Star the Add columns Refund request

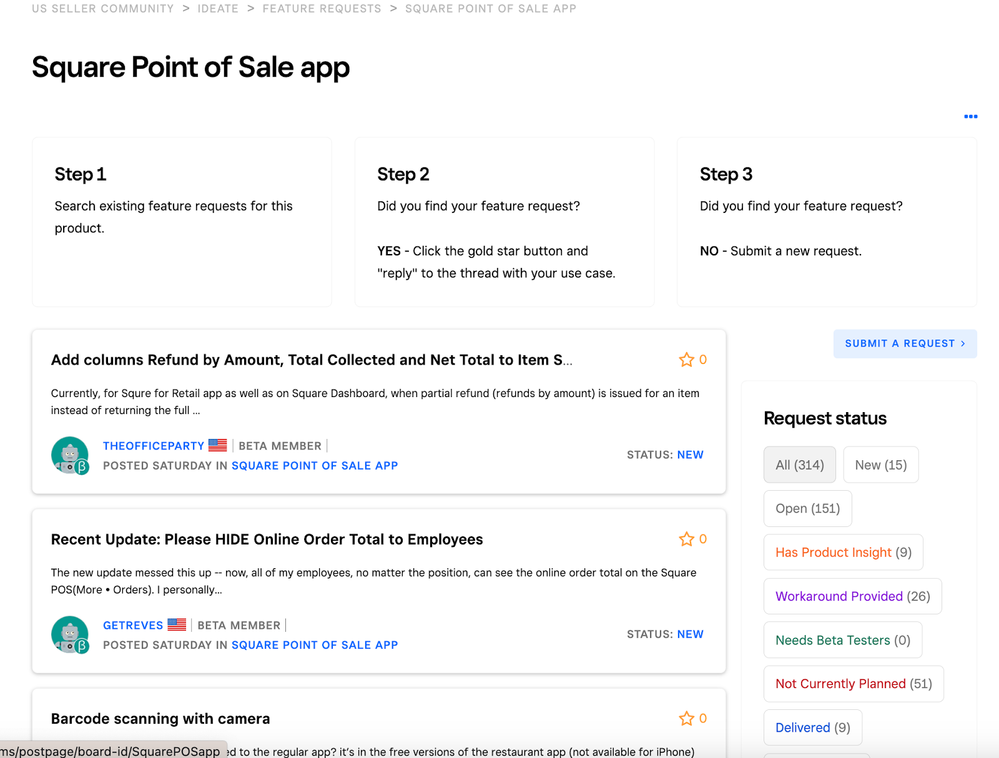[x=686, y=360]
